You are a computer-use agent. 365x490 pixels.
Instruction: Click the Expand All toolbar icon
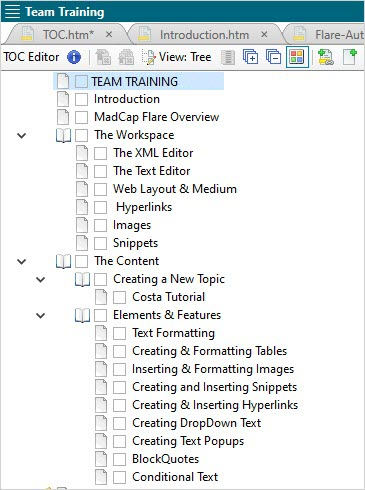coord(250,57)
